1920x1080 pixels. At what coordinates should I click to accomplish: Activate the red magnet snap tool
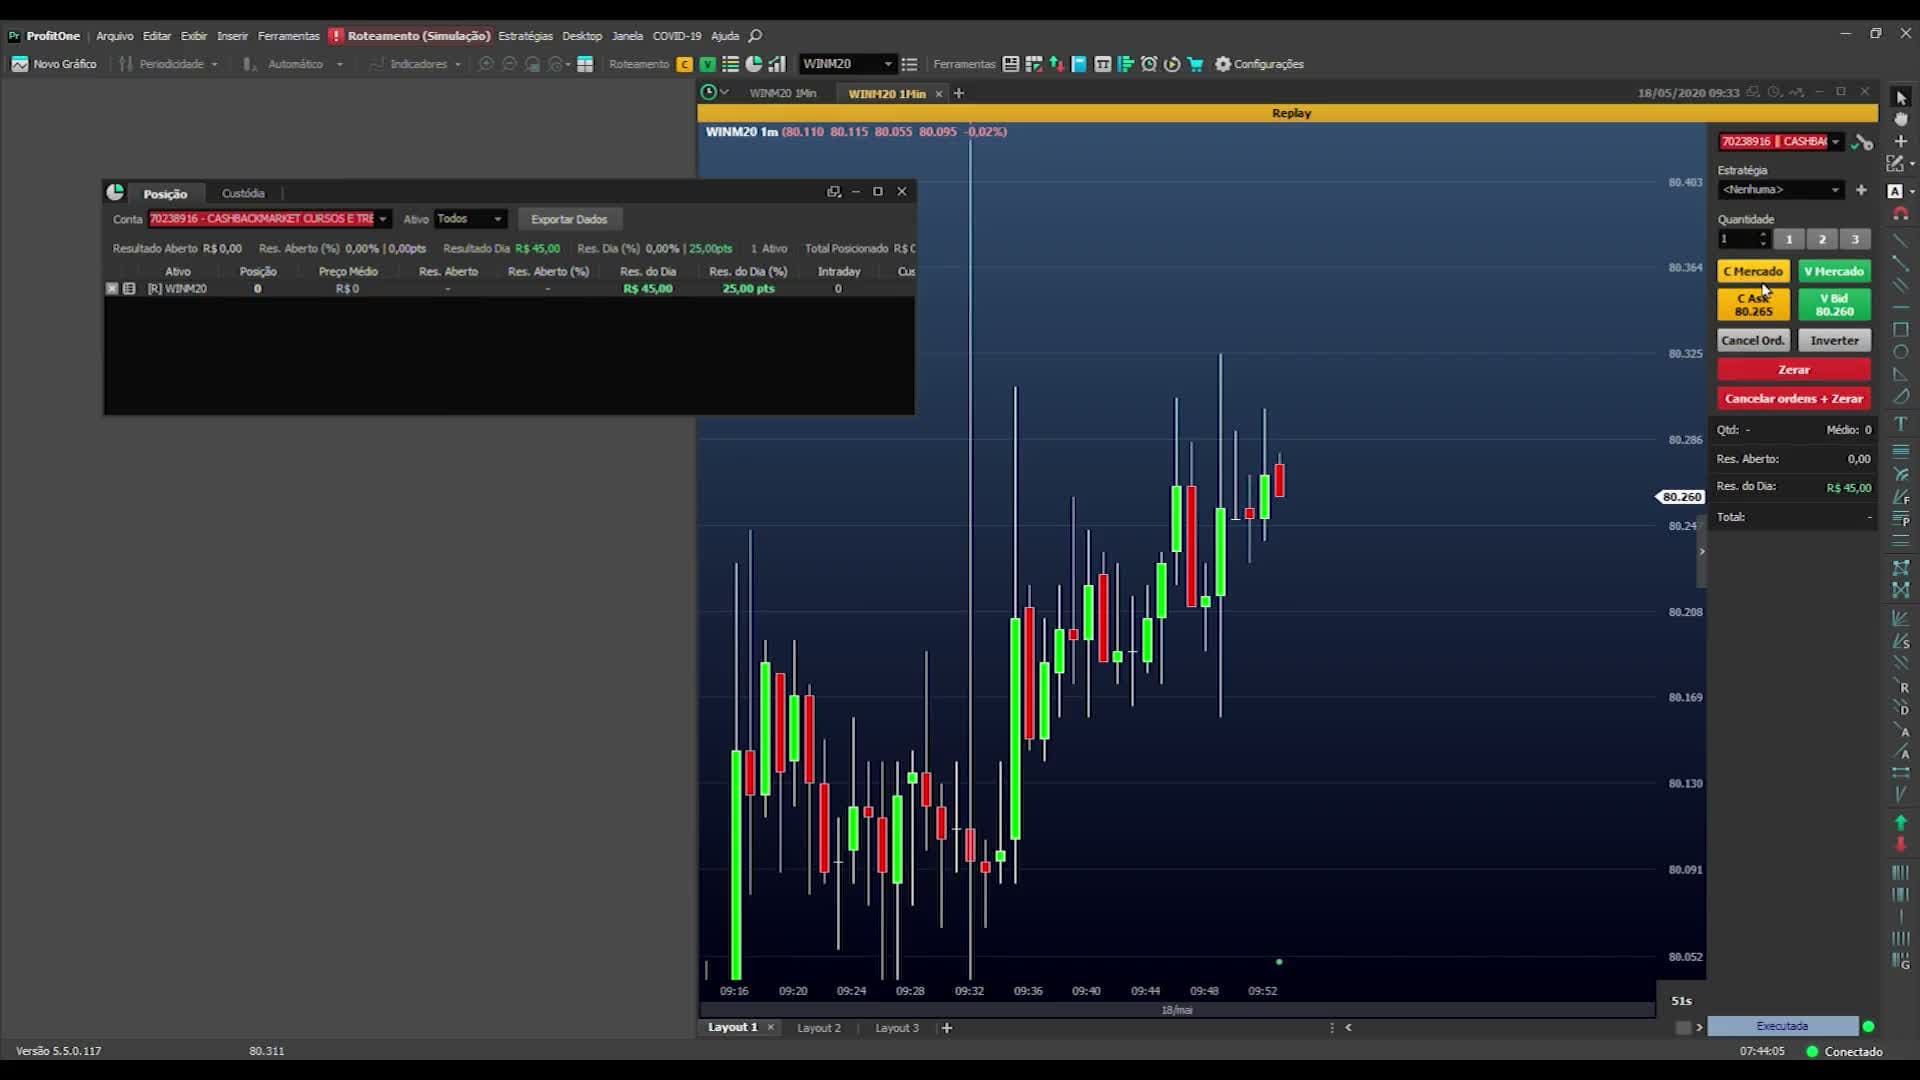click(1901, 214)
